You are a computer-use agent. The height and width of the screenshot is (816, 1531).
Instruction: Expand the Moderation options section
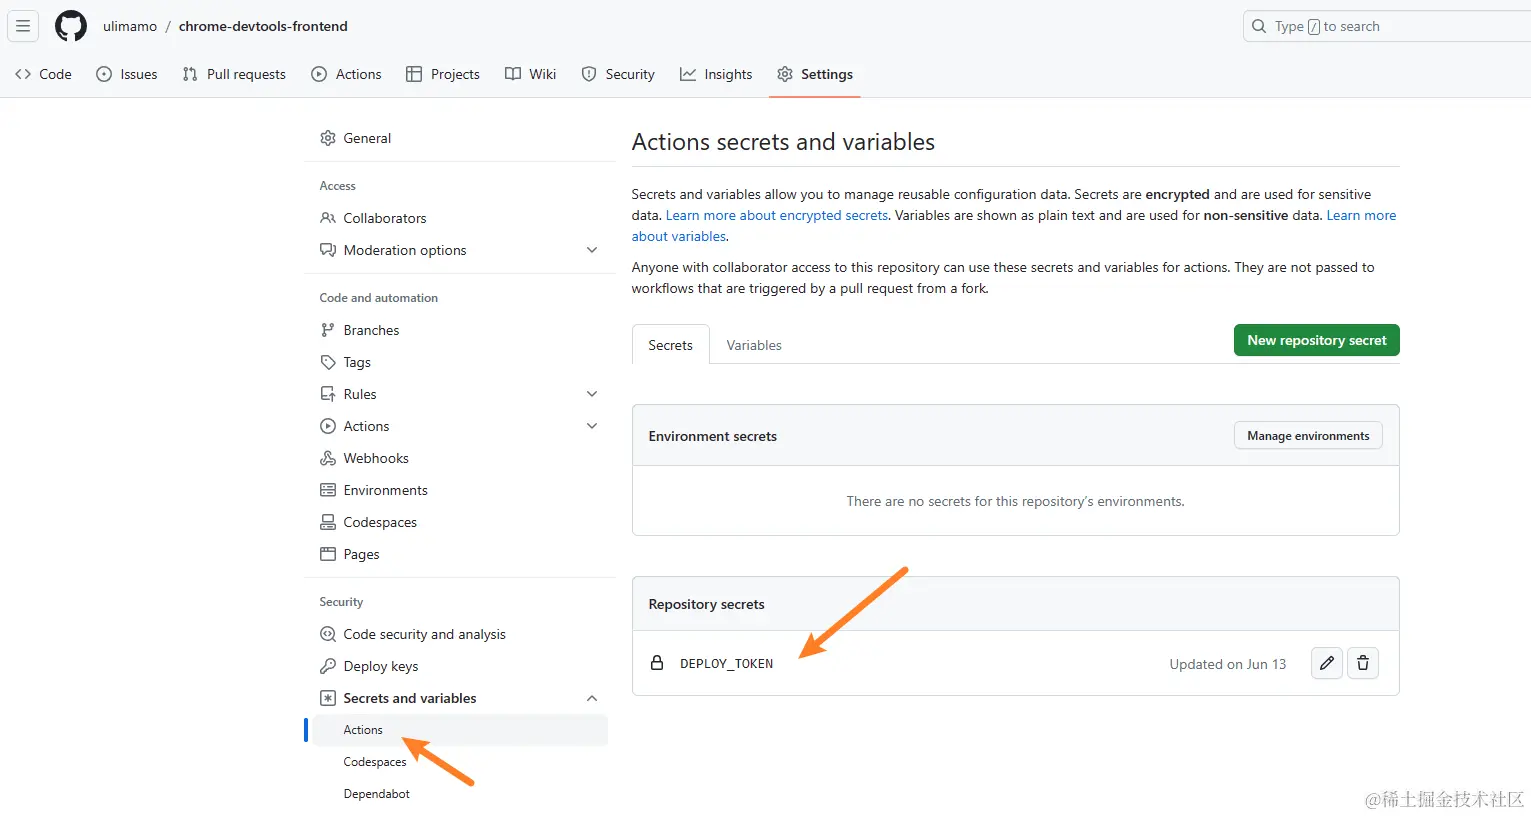point(592,250)
